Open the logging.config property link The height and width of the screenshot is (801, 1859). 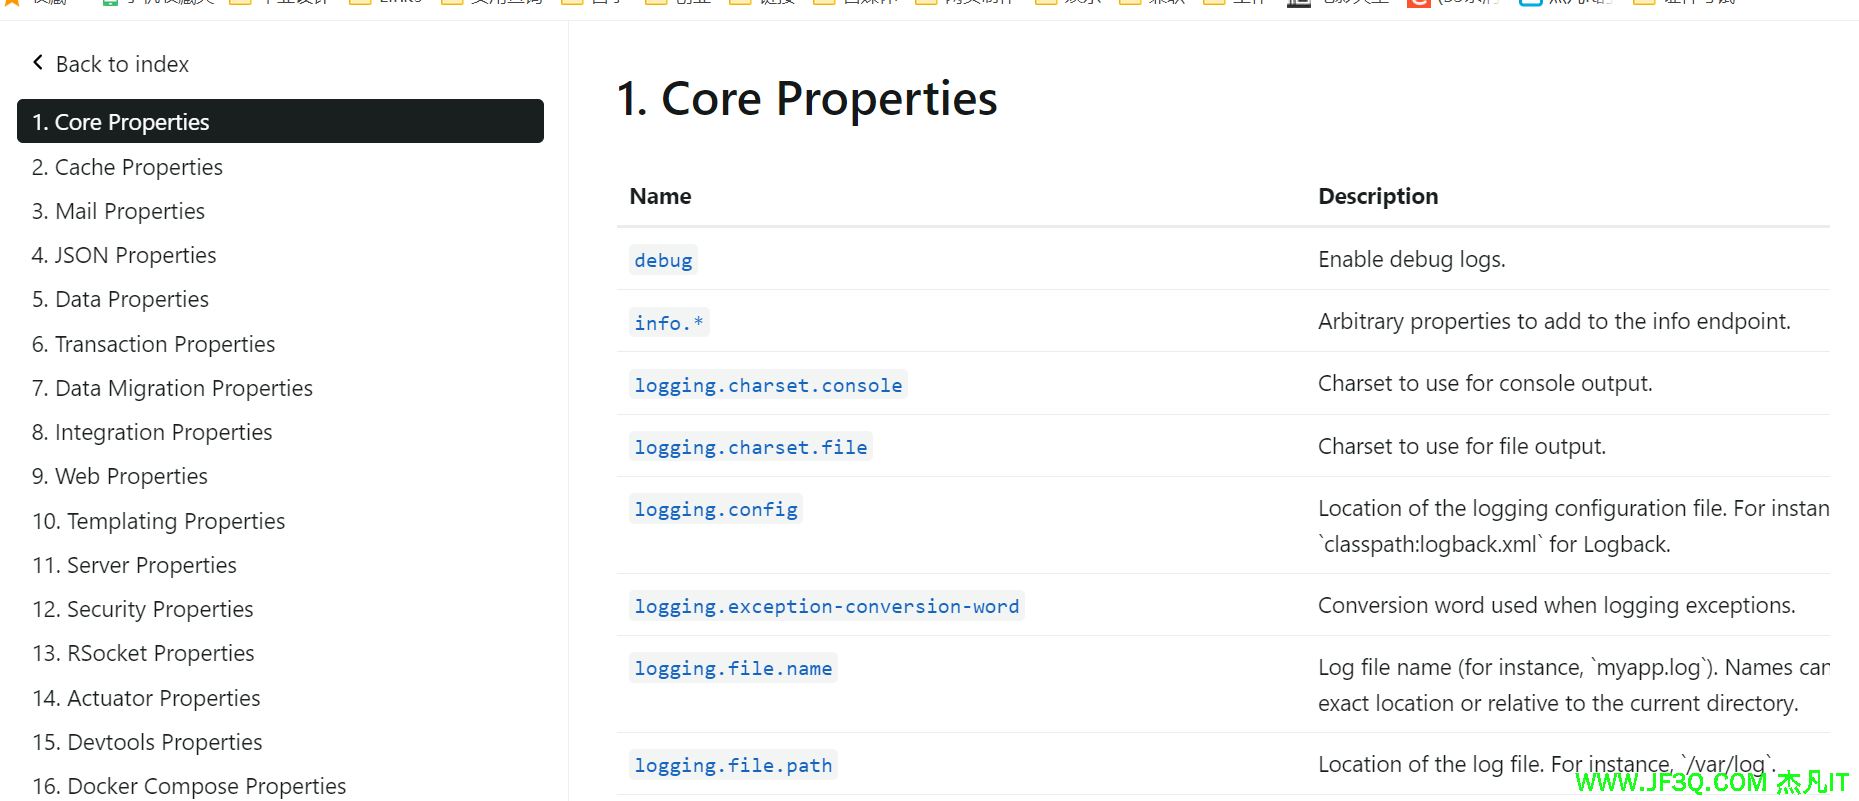(x=715, y=509)
